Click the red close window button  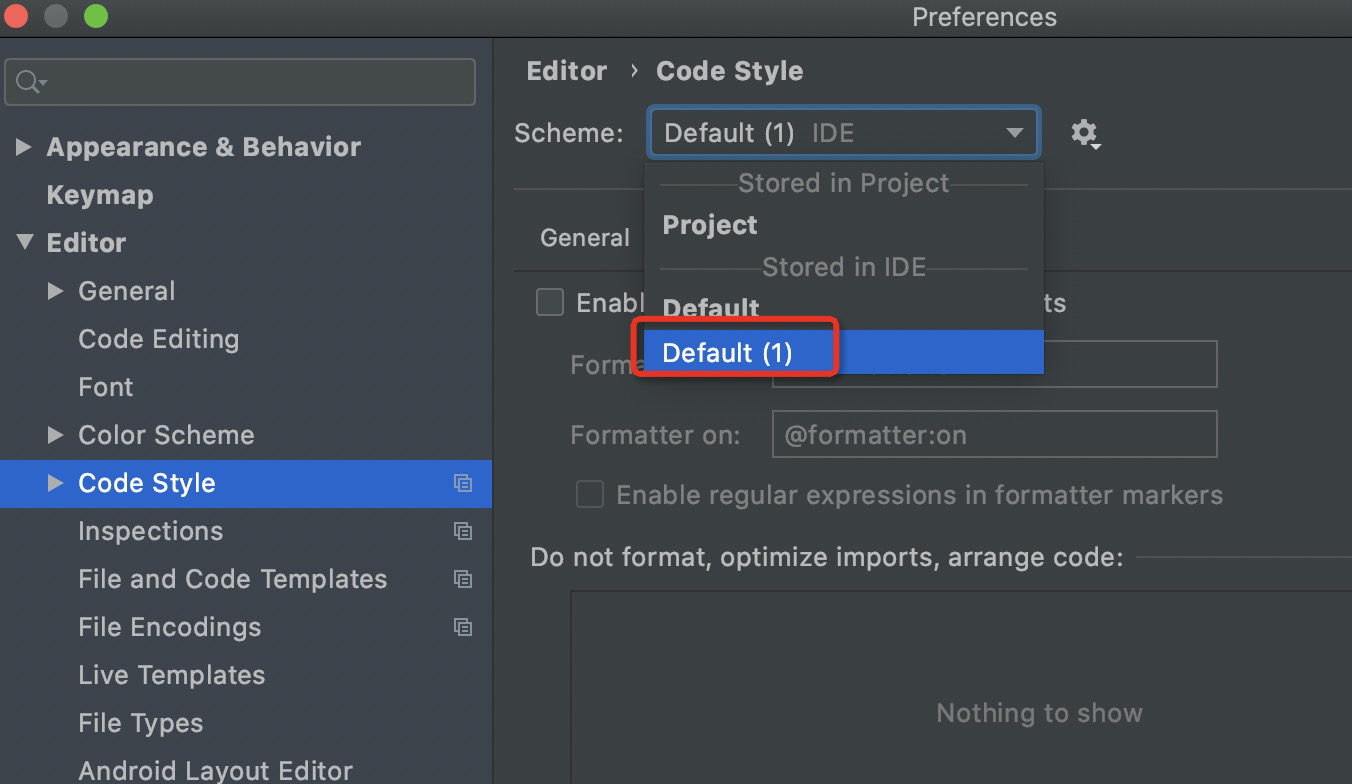coord(17,17)
